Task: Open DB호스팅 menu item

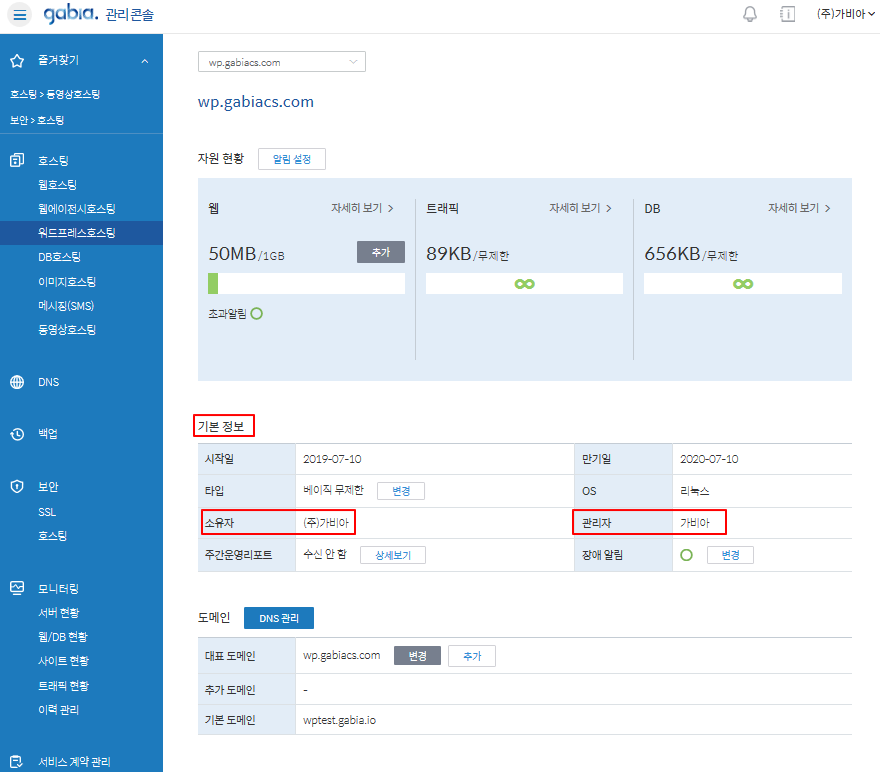Action: coord(59,257)
